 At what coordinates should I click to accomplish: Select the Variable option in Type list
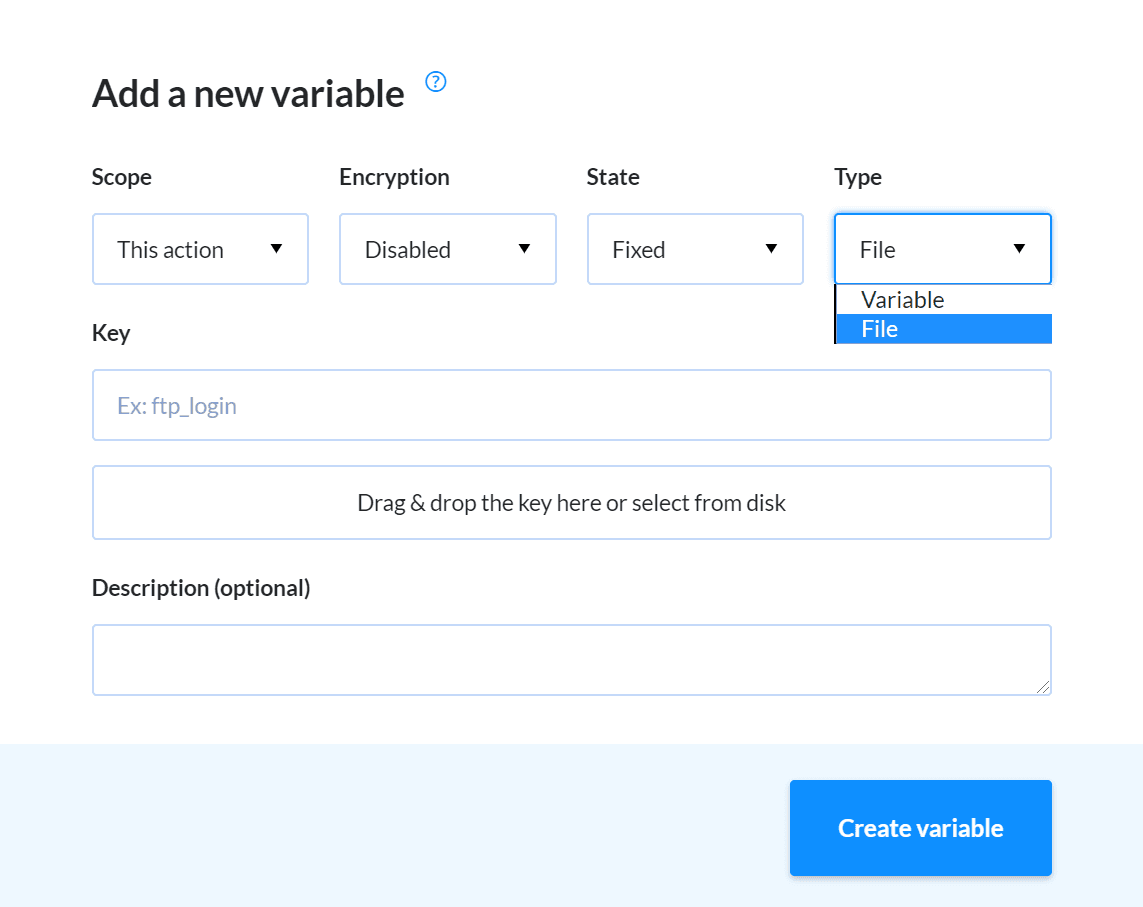click(x=903, y=300)
